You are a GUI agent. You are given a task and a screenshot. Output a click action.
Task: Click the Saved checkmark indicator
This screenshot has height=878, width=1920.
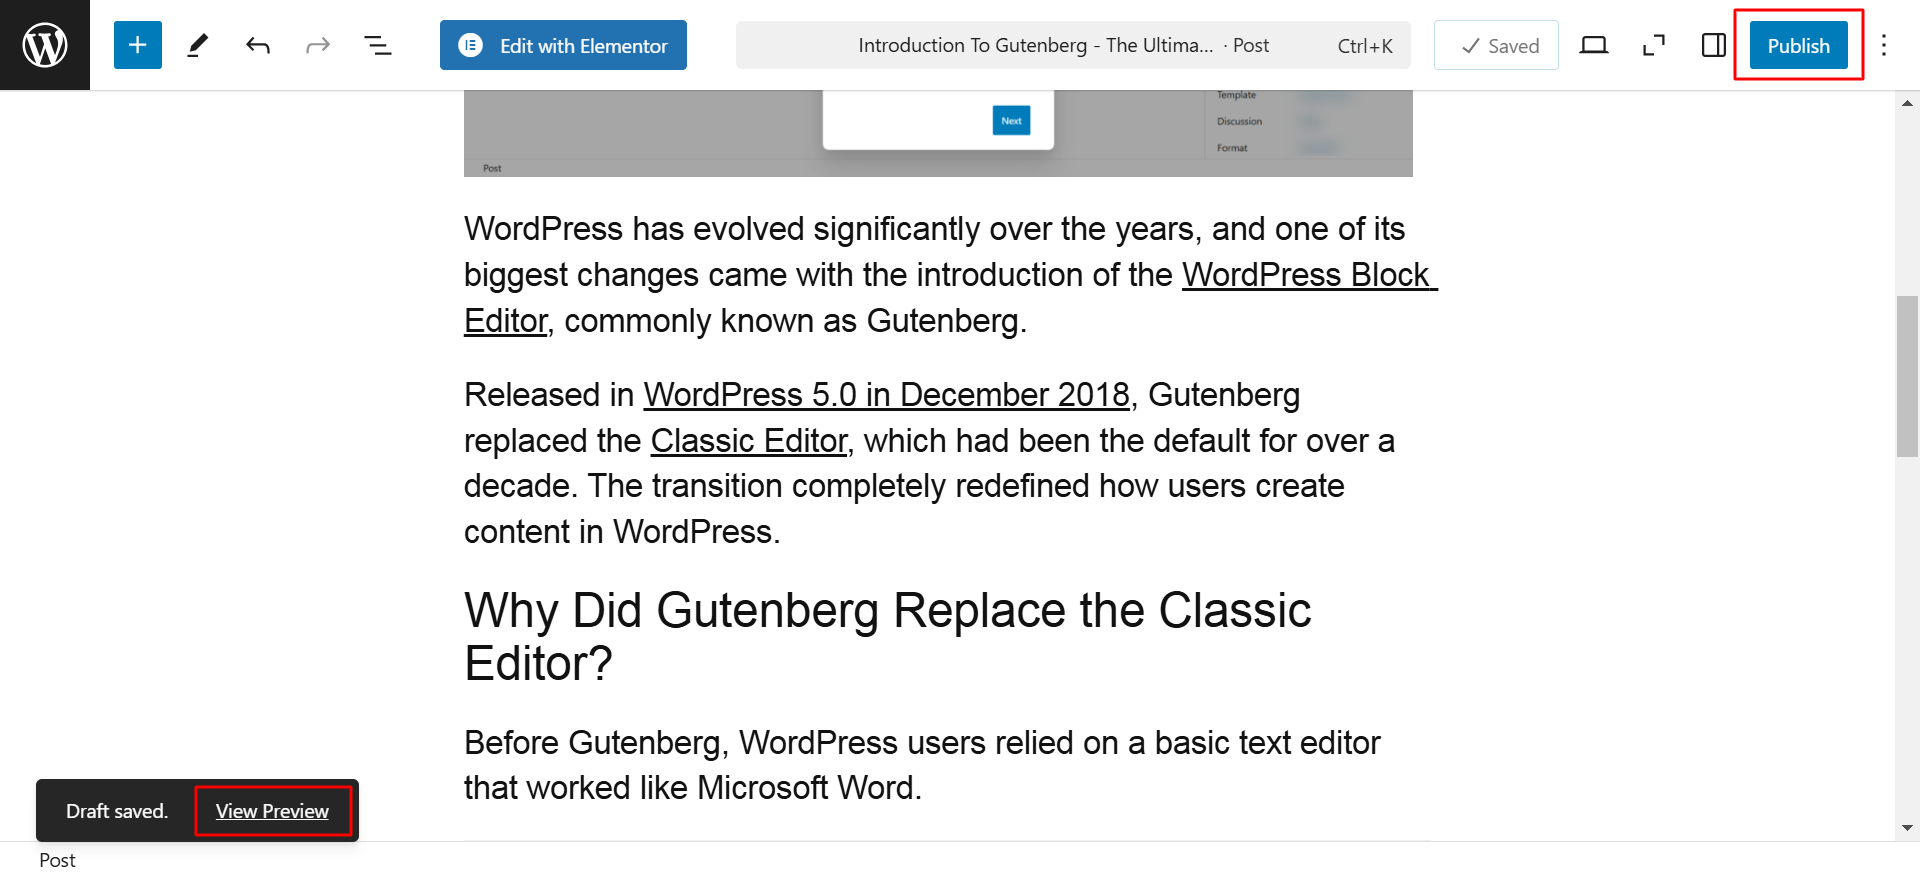[1496, 45]
